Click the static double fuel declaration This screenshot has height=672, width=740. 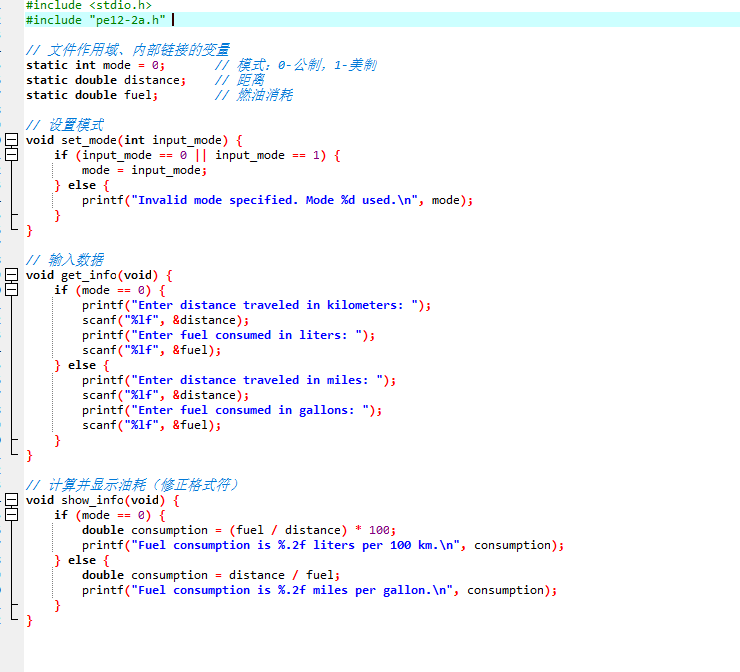tap(92, 95)
